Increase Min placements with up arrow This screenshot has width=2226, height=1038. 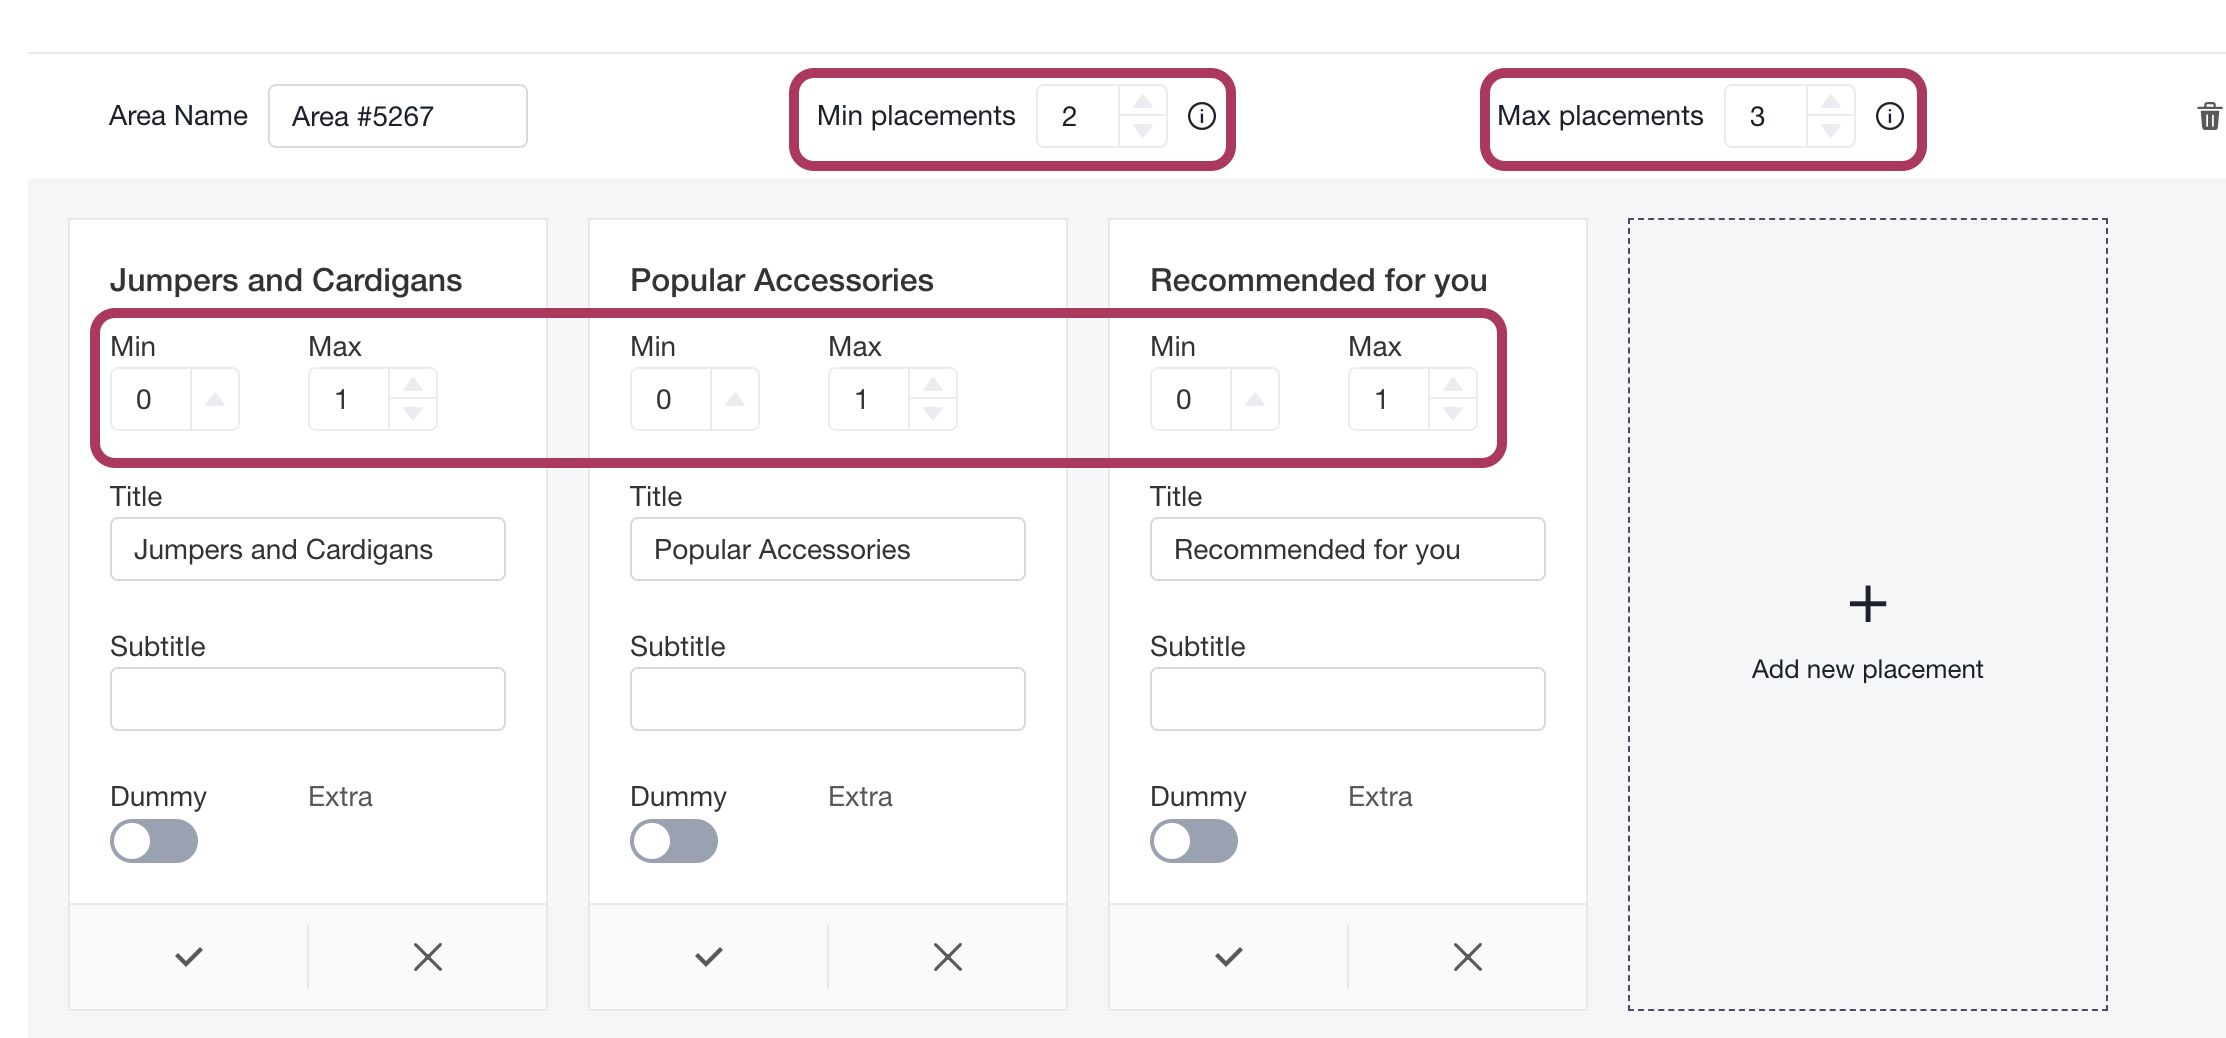(1143, 102)
